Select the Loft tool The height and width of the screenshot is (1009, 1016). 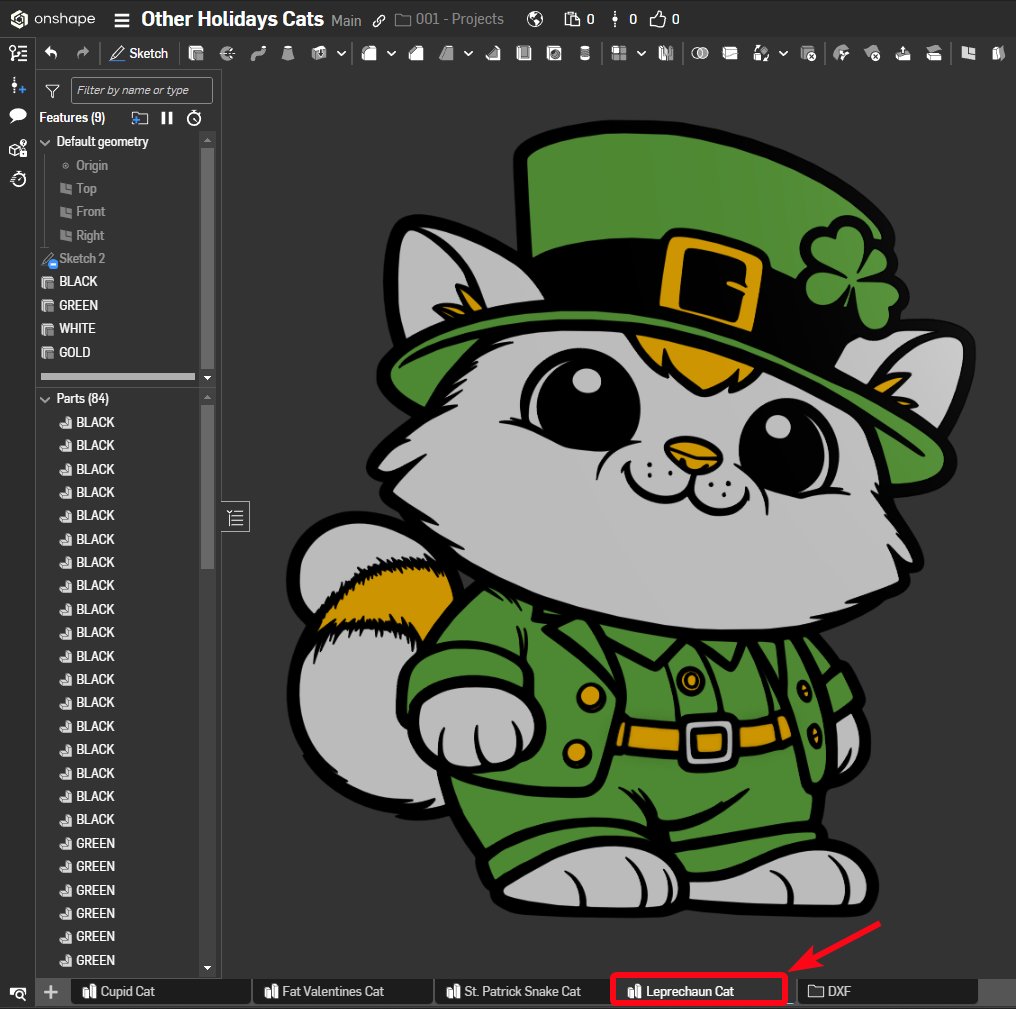(x=288, y=53)
